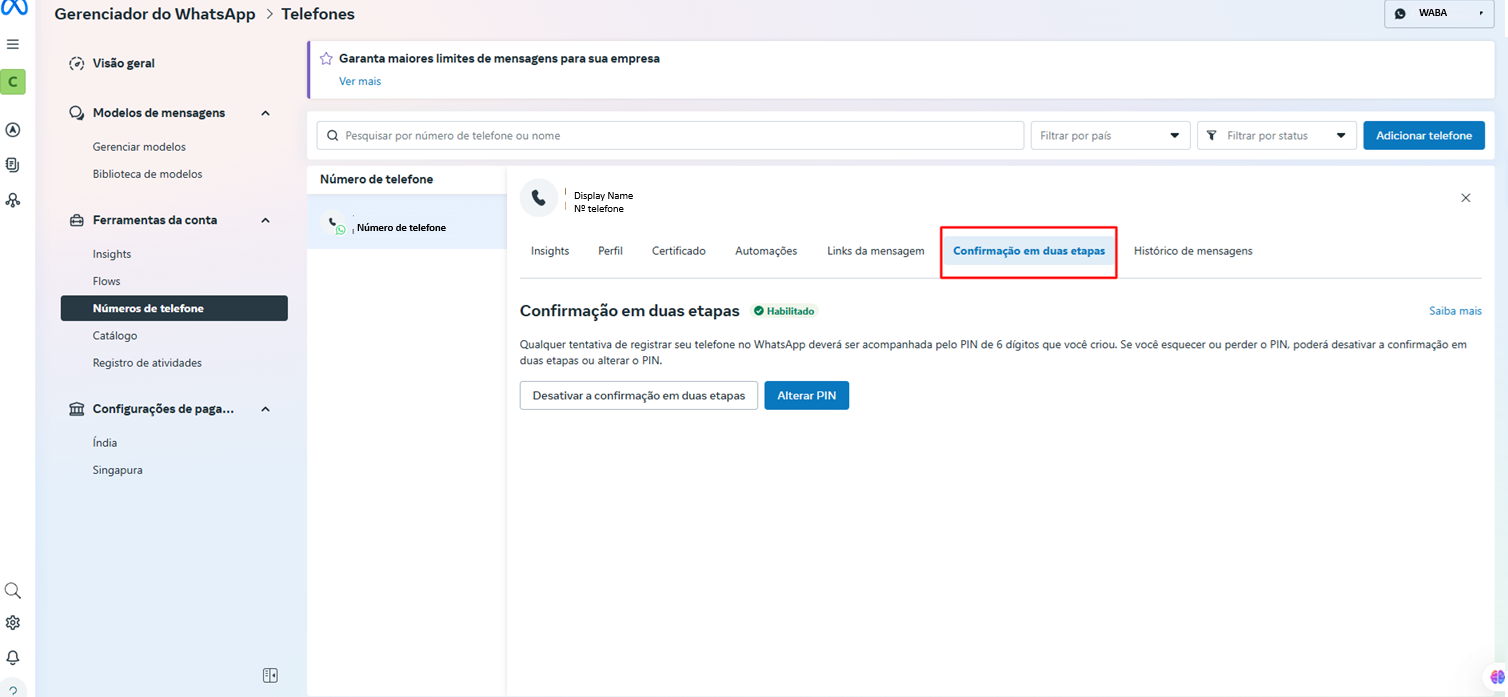Click Desativar a confirmação em duas etapas
Screen dimensions: 1508x697
click(x=638, y=396)
